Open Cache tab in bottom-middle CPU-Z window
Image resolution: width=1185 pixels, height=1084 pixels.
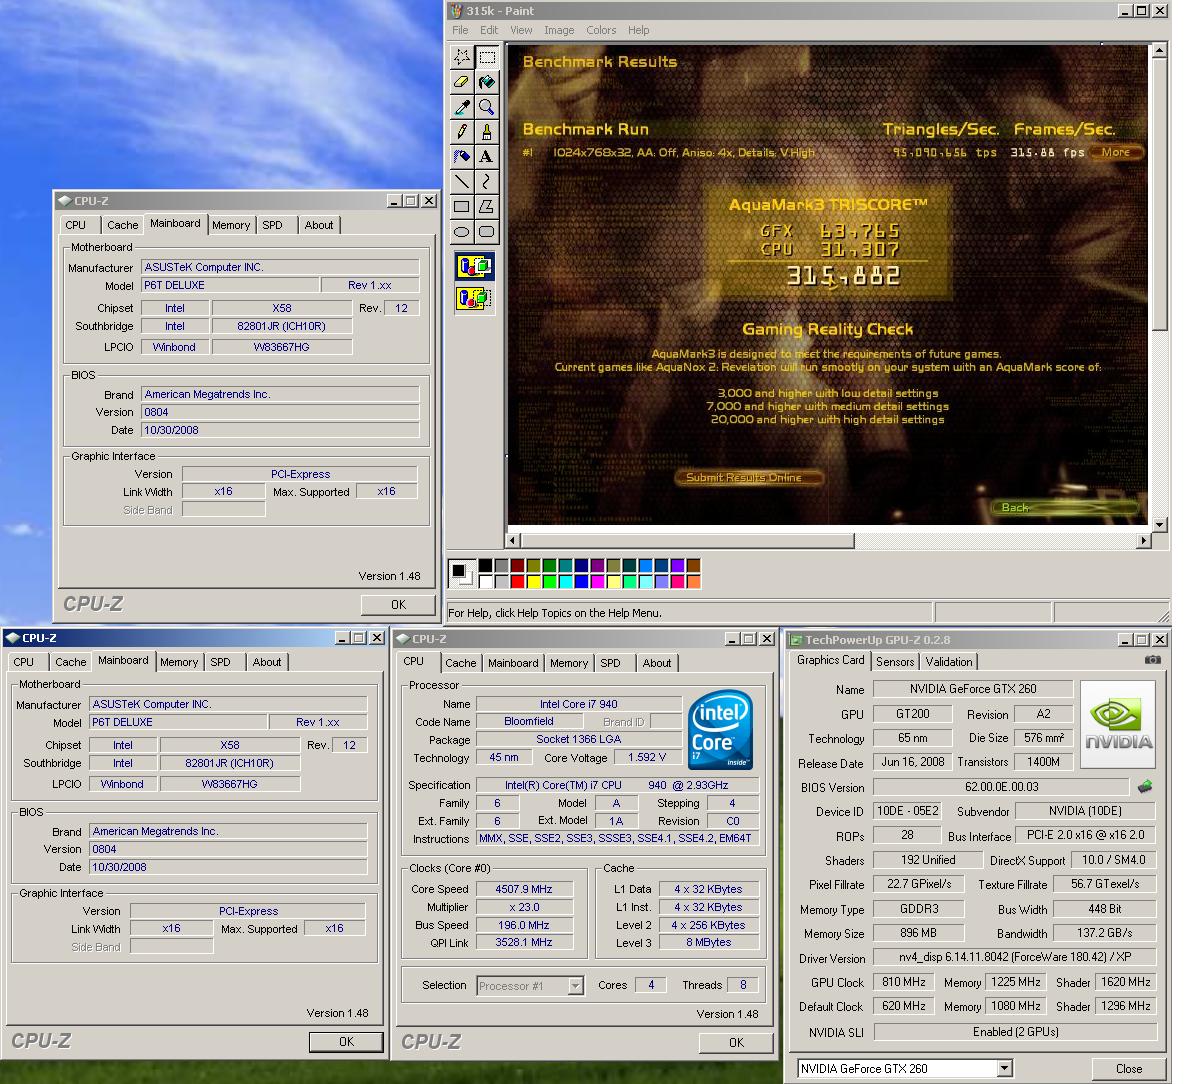click(x=460, y=663)
